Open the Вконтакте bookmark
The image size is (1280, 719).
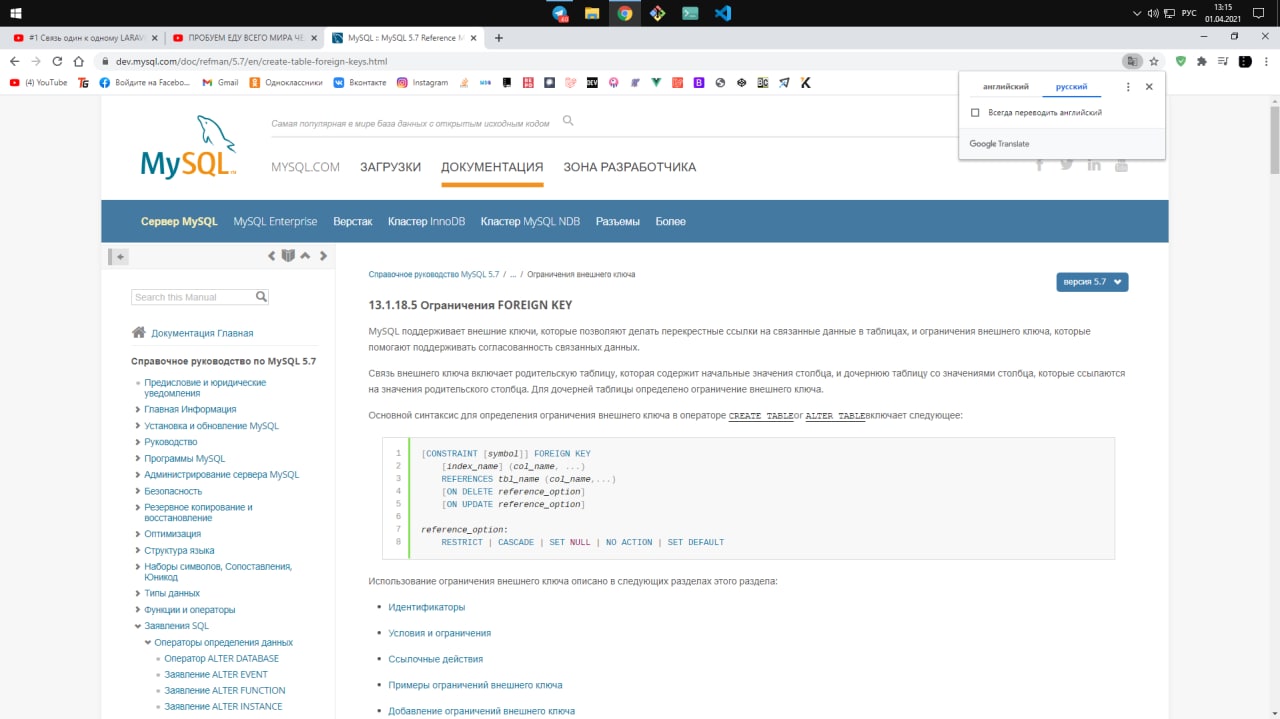pos(359,83)
